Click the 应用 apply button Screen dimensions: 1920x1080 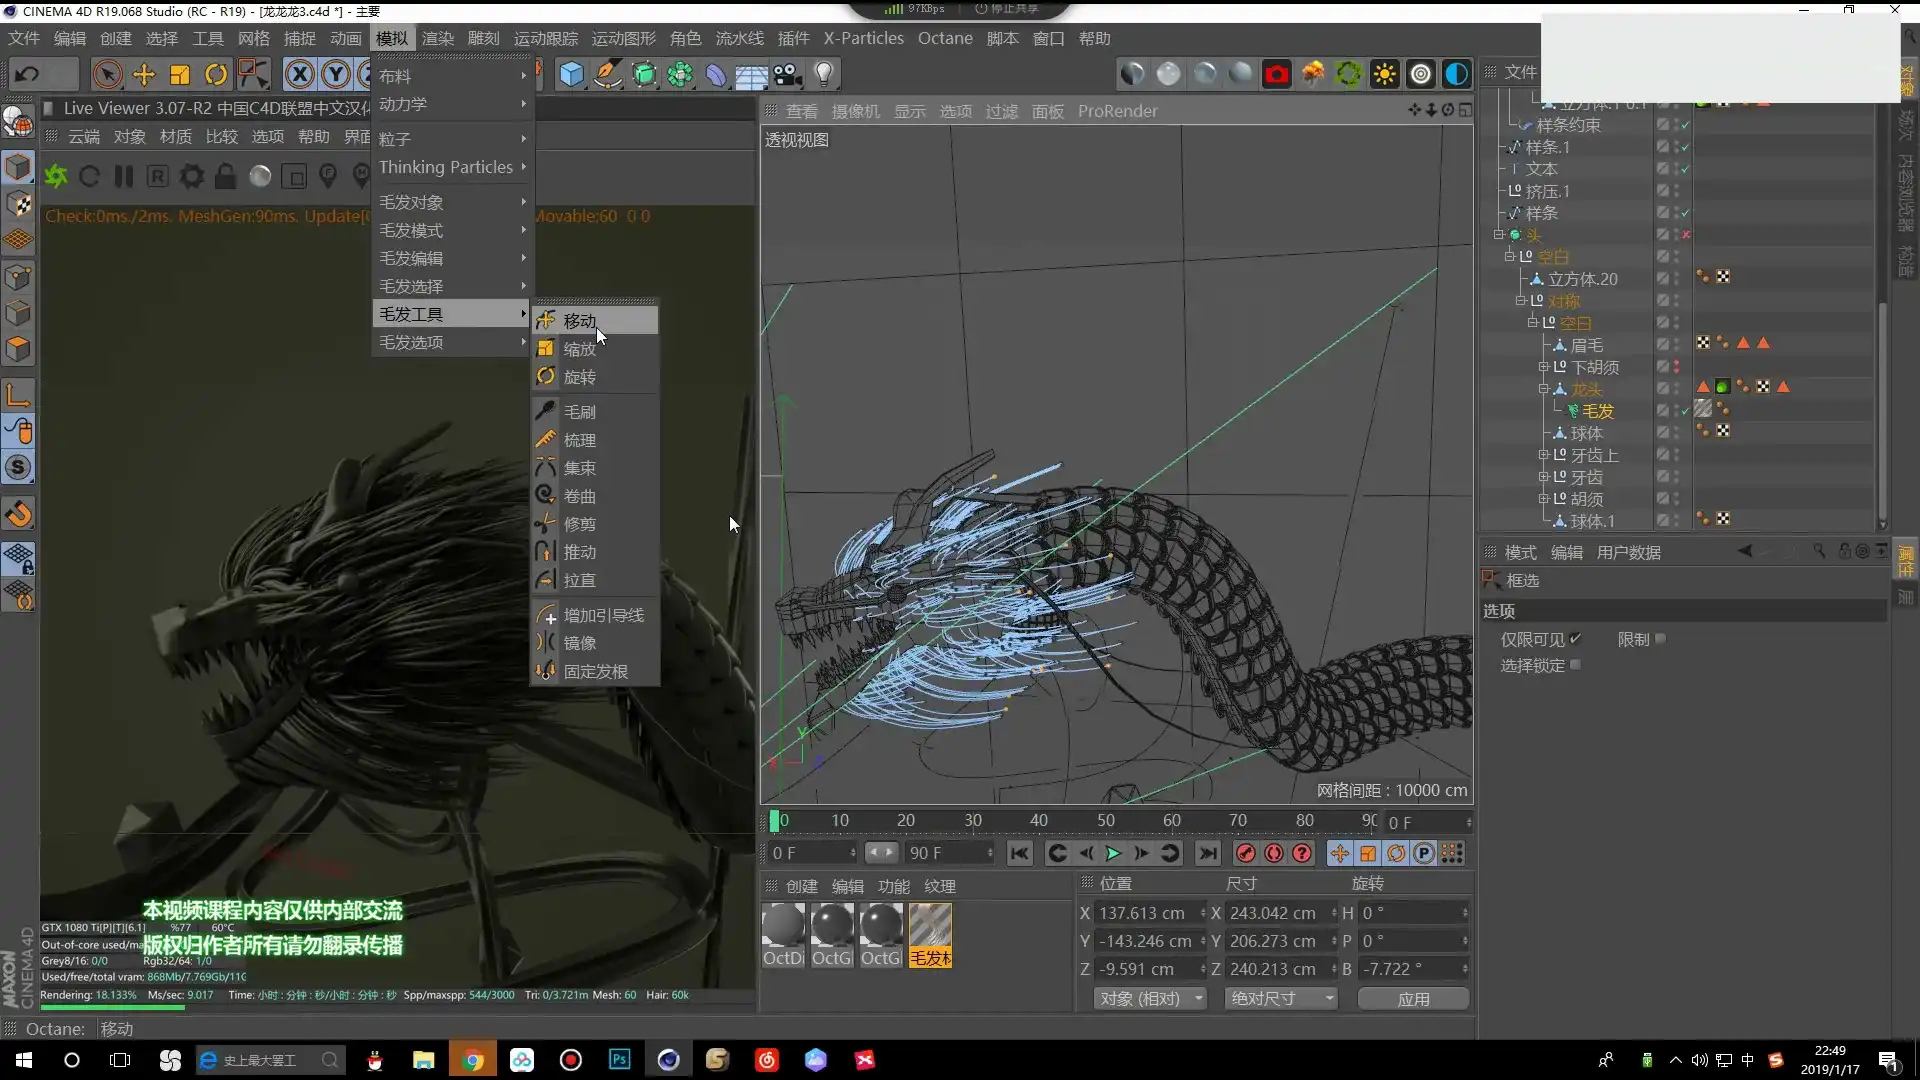coord(1413,998)
